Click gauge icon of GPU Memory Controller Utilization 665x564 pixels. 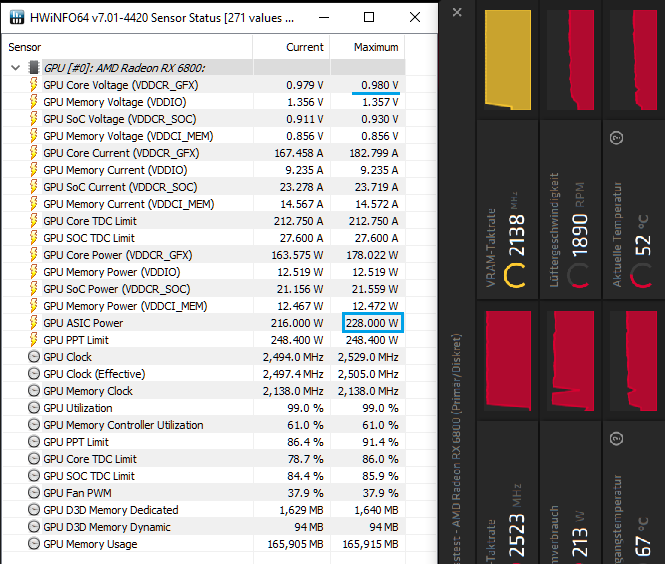click(x=34, y=424)
